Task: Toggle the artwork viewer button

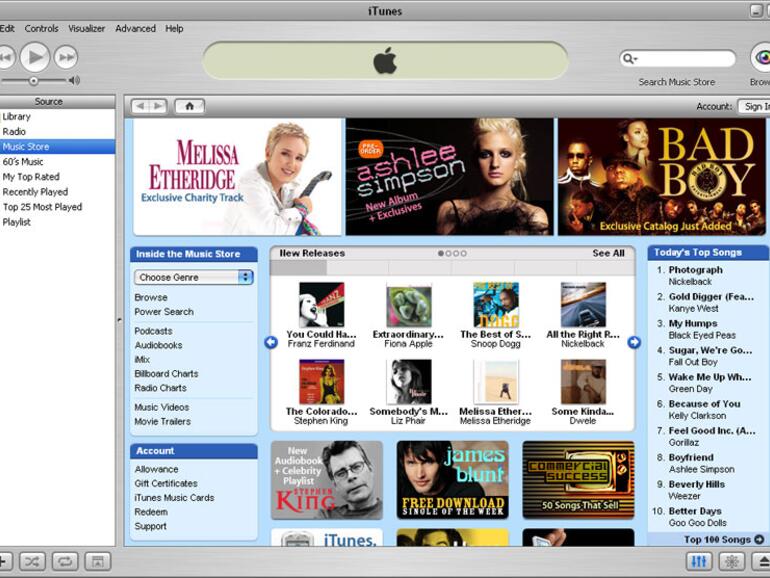Action: tap(98, 562)
